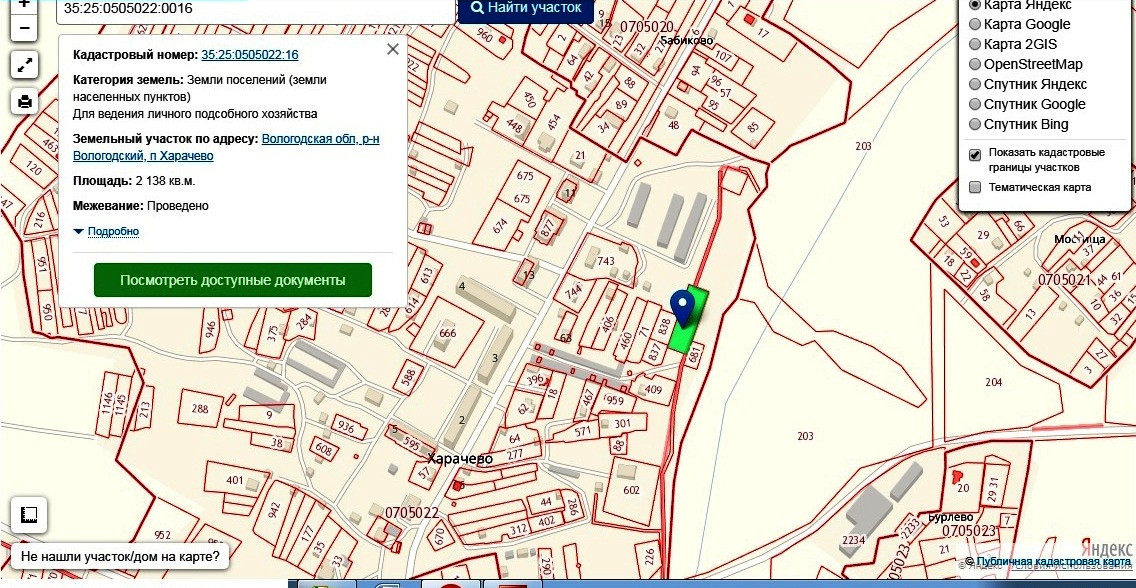1136x588 pixels.
Task: Select parcel number 277
Action: pyautogui.click(x=514, y=455)
